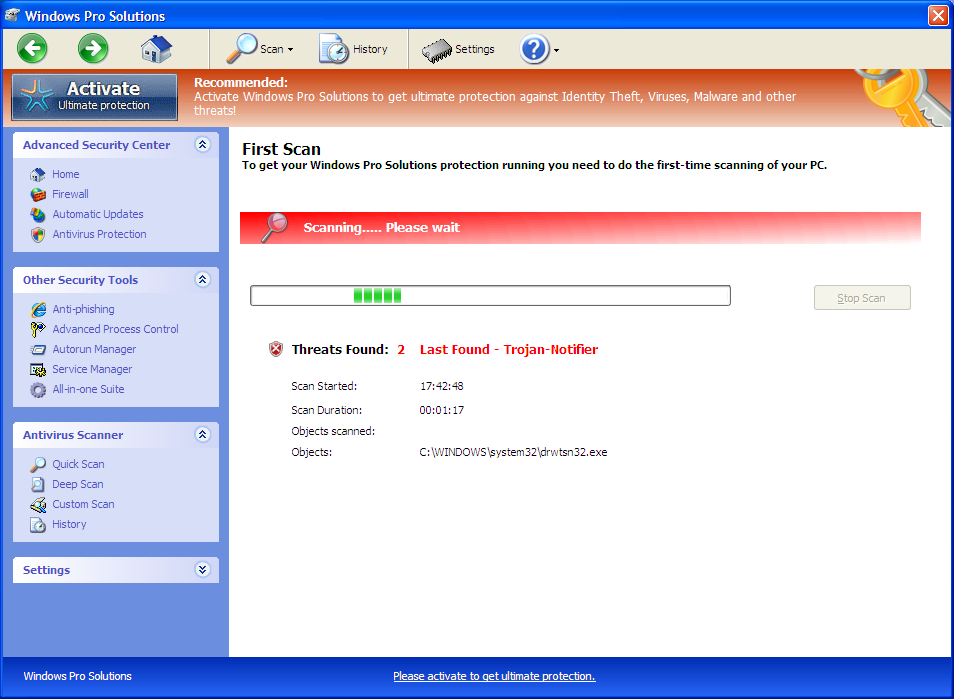Collapse Advanced Security Center panel
Screen dimensions: 954x699
[203, 144]
